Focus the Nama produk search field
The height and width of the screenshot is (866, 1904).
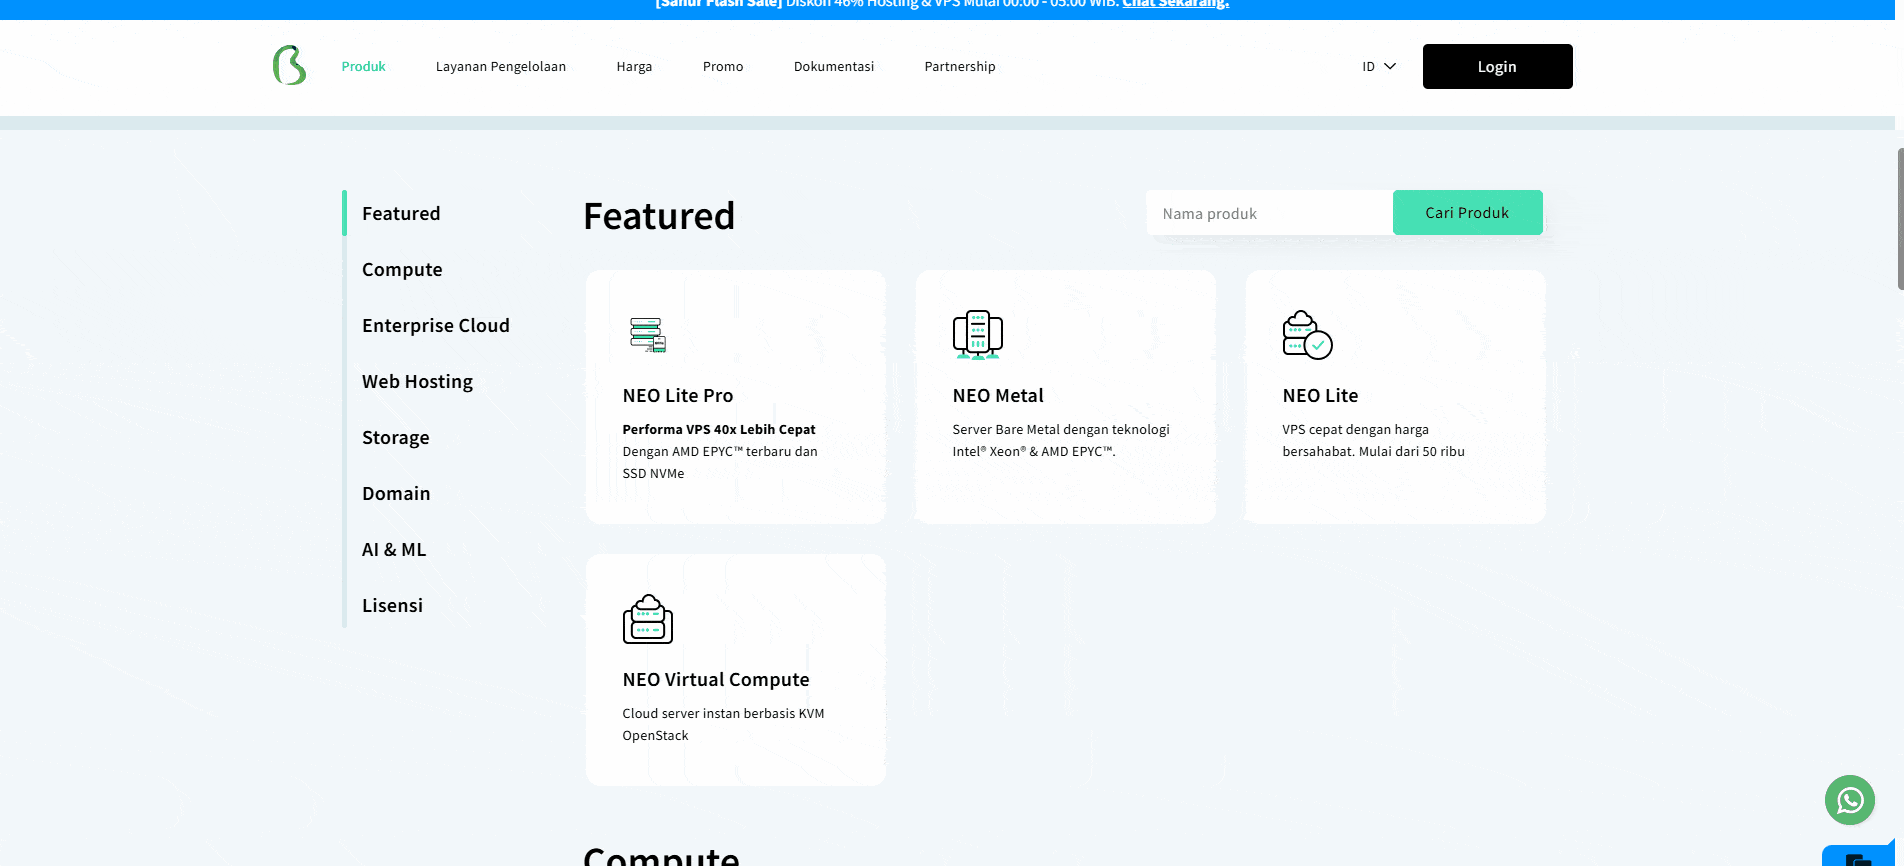(x=1268, y=214)
